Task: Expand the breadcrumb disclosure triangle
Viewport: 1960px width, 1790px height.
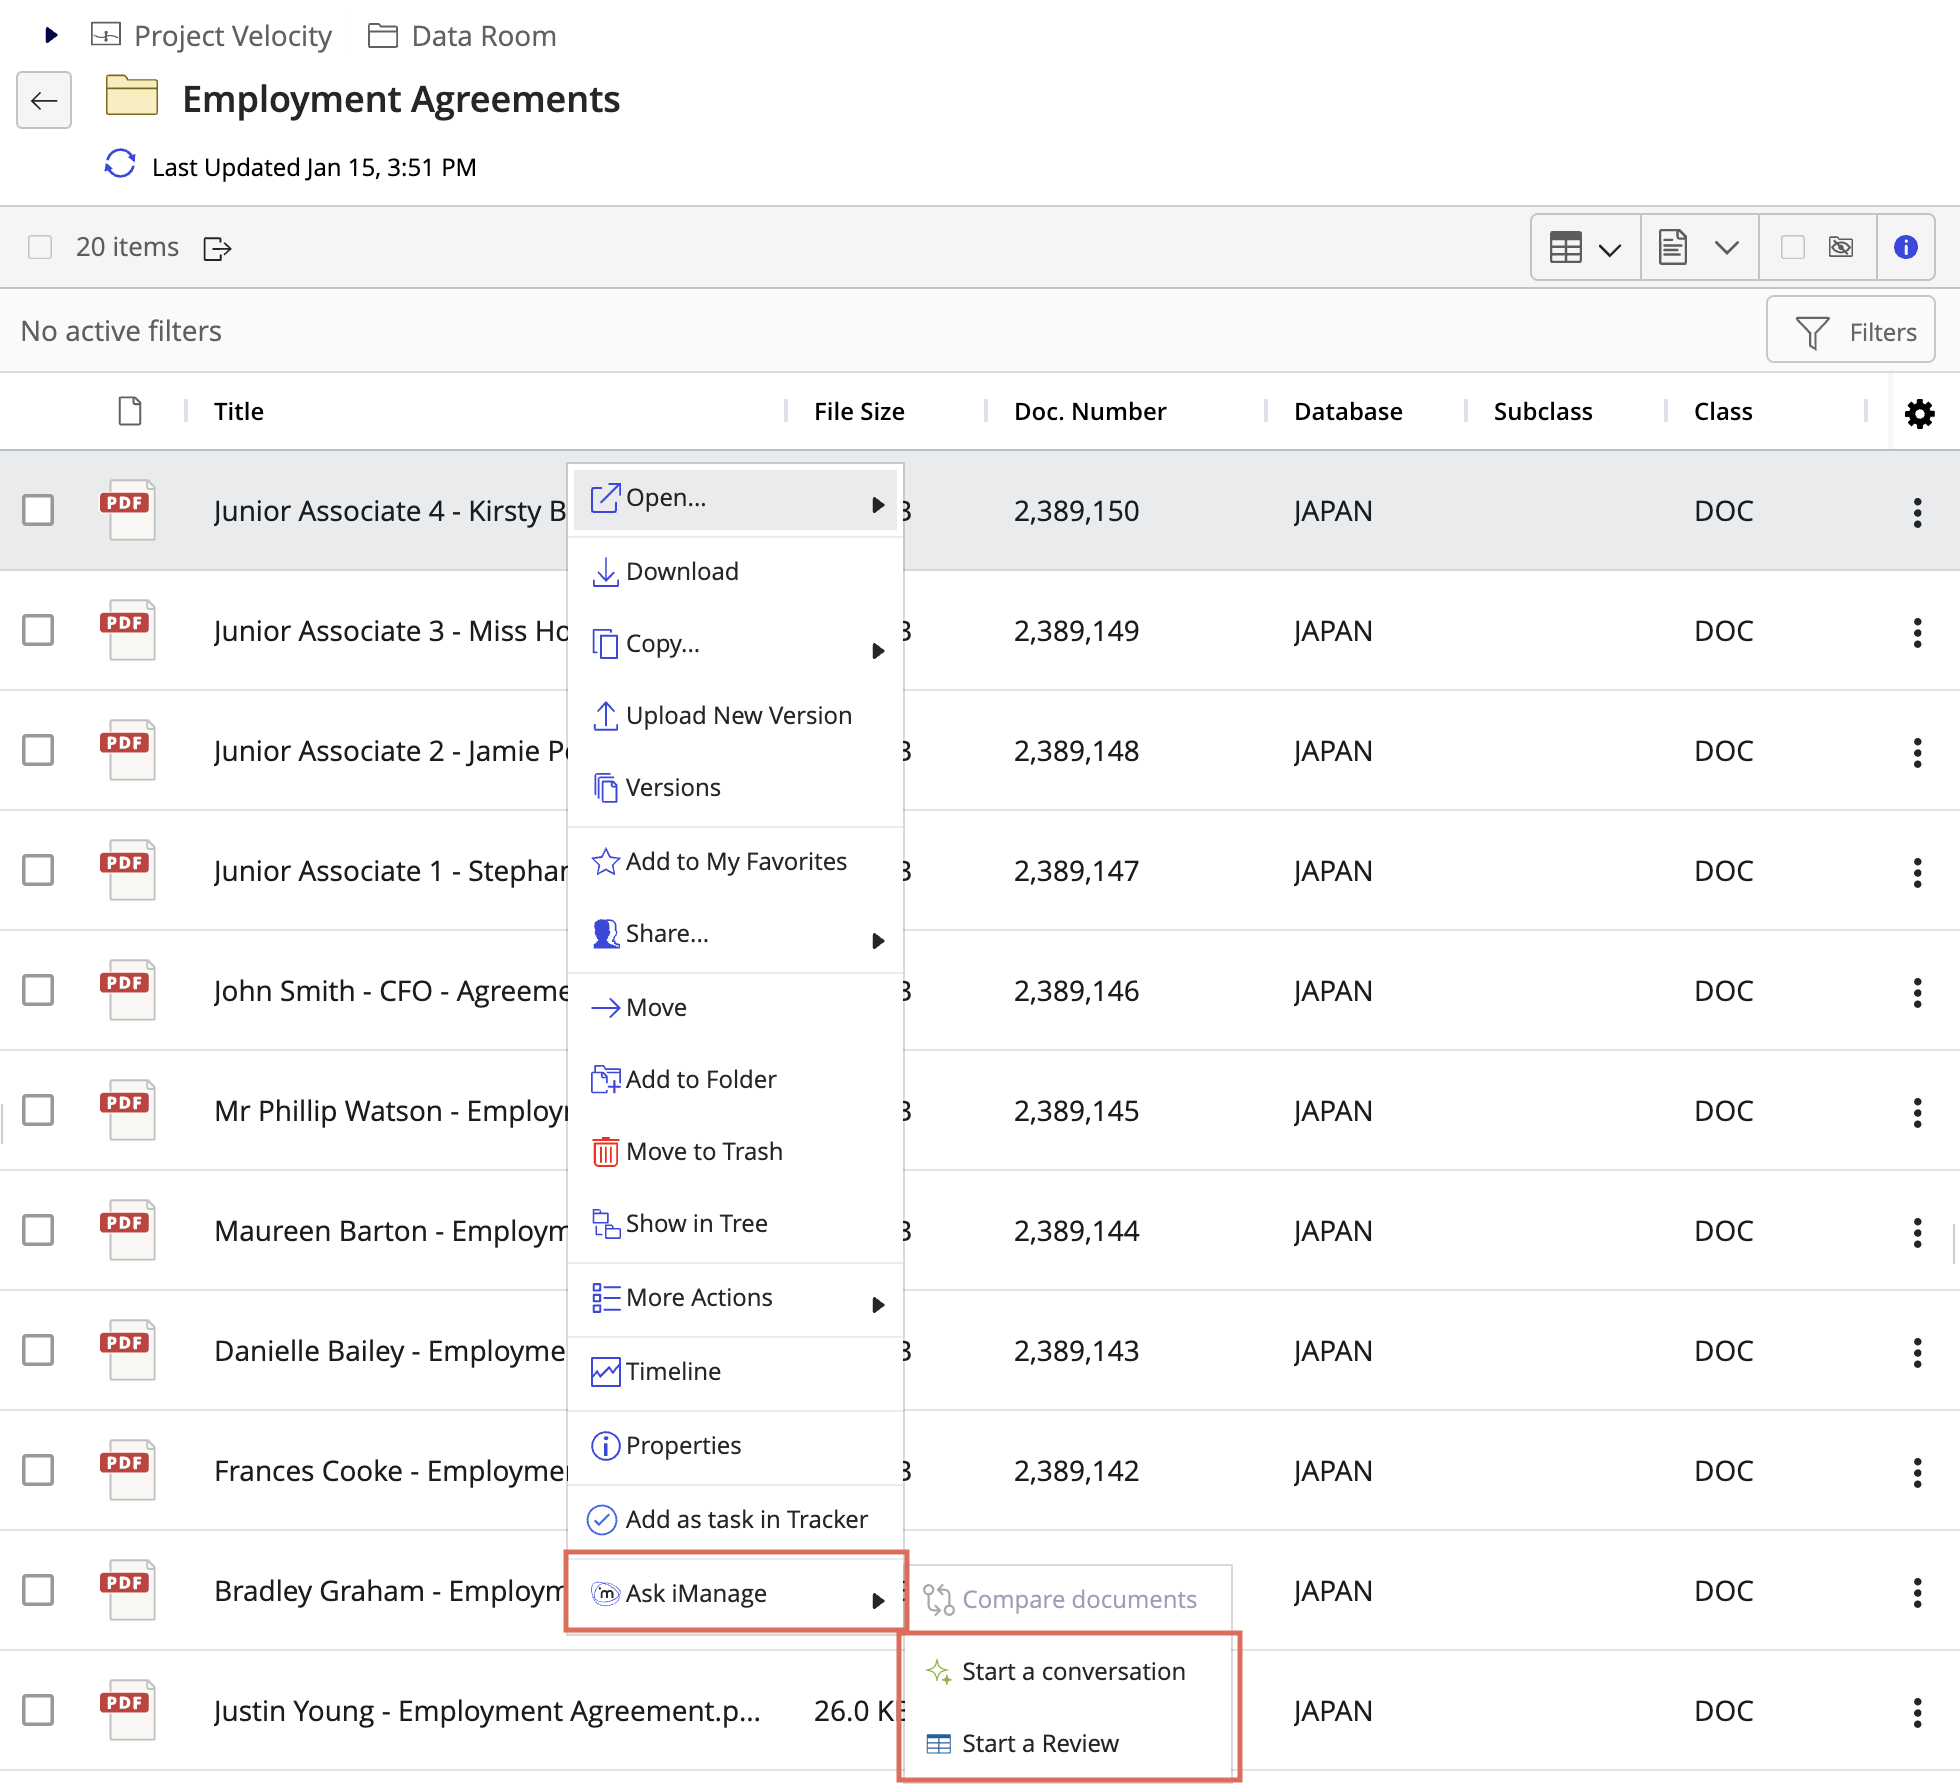Action: pos(51,36)
